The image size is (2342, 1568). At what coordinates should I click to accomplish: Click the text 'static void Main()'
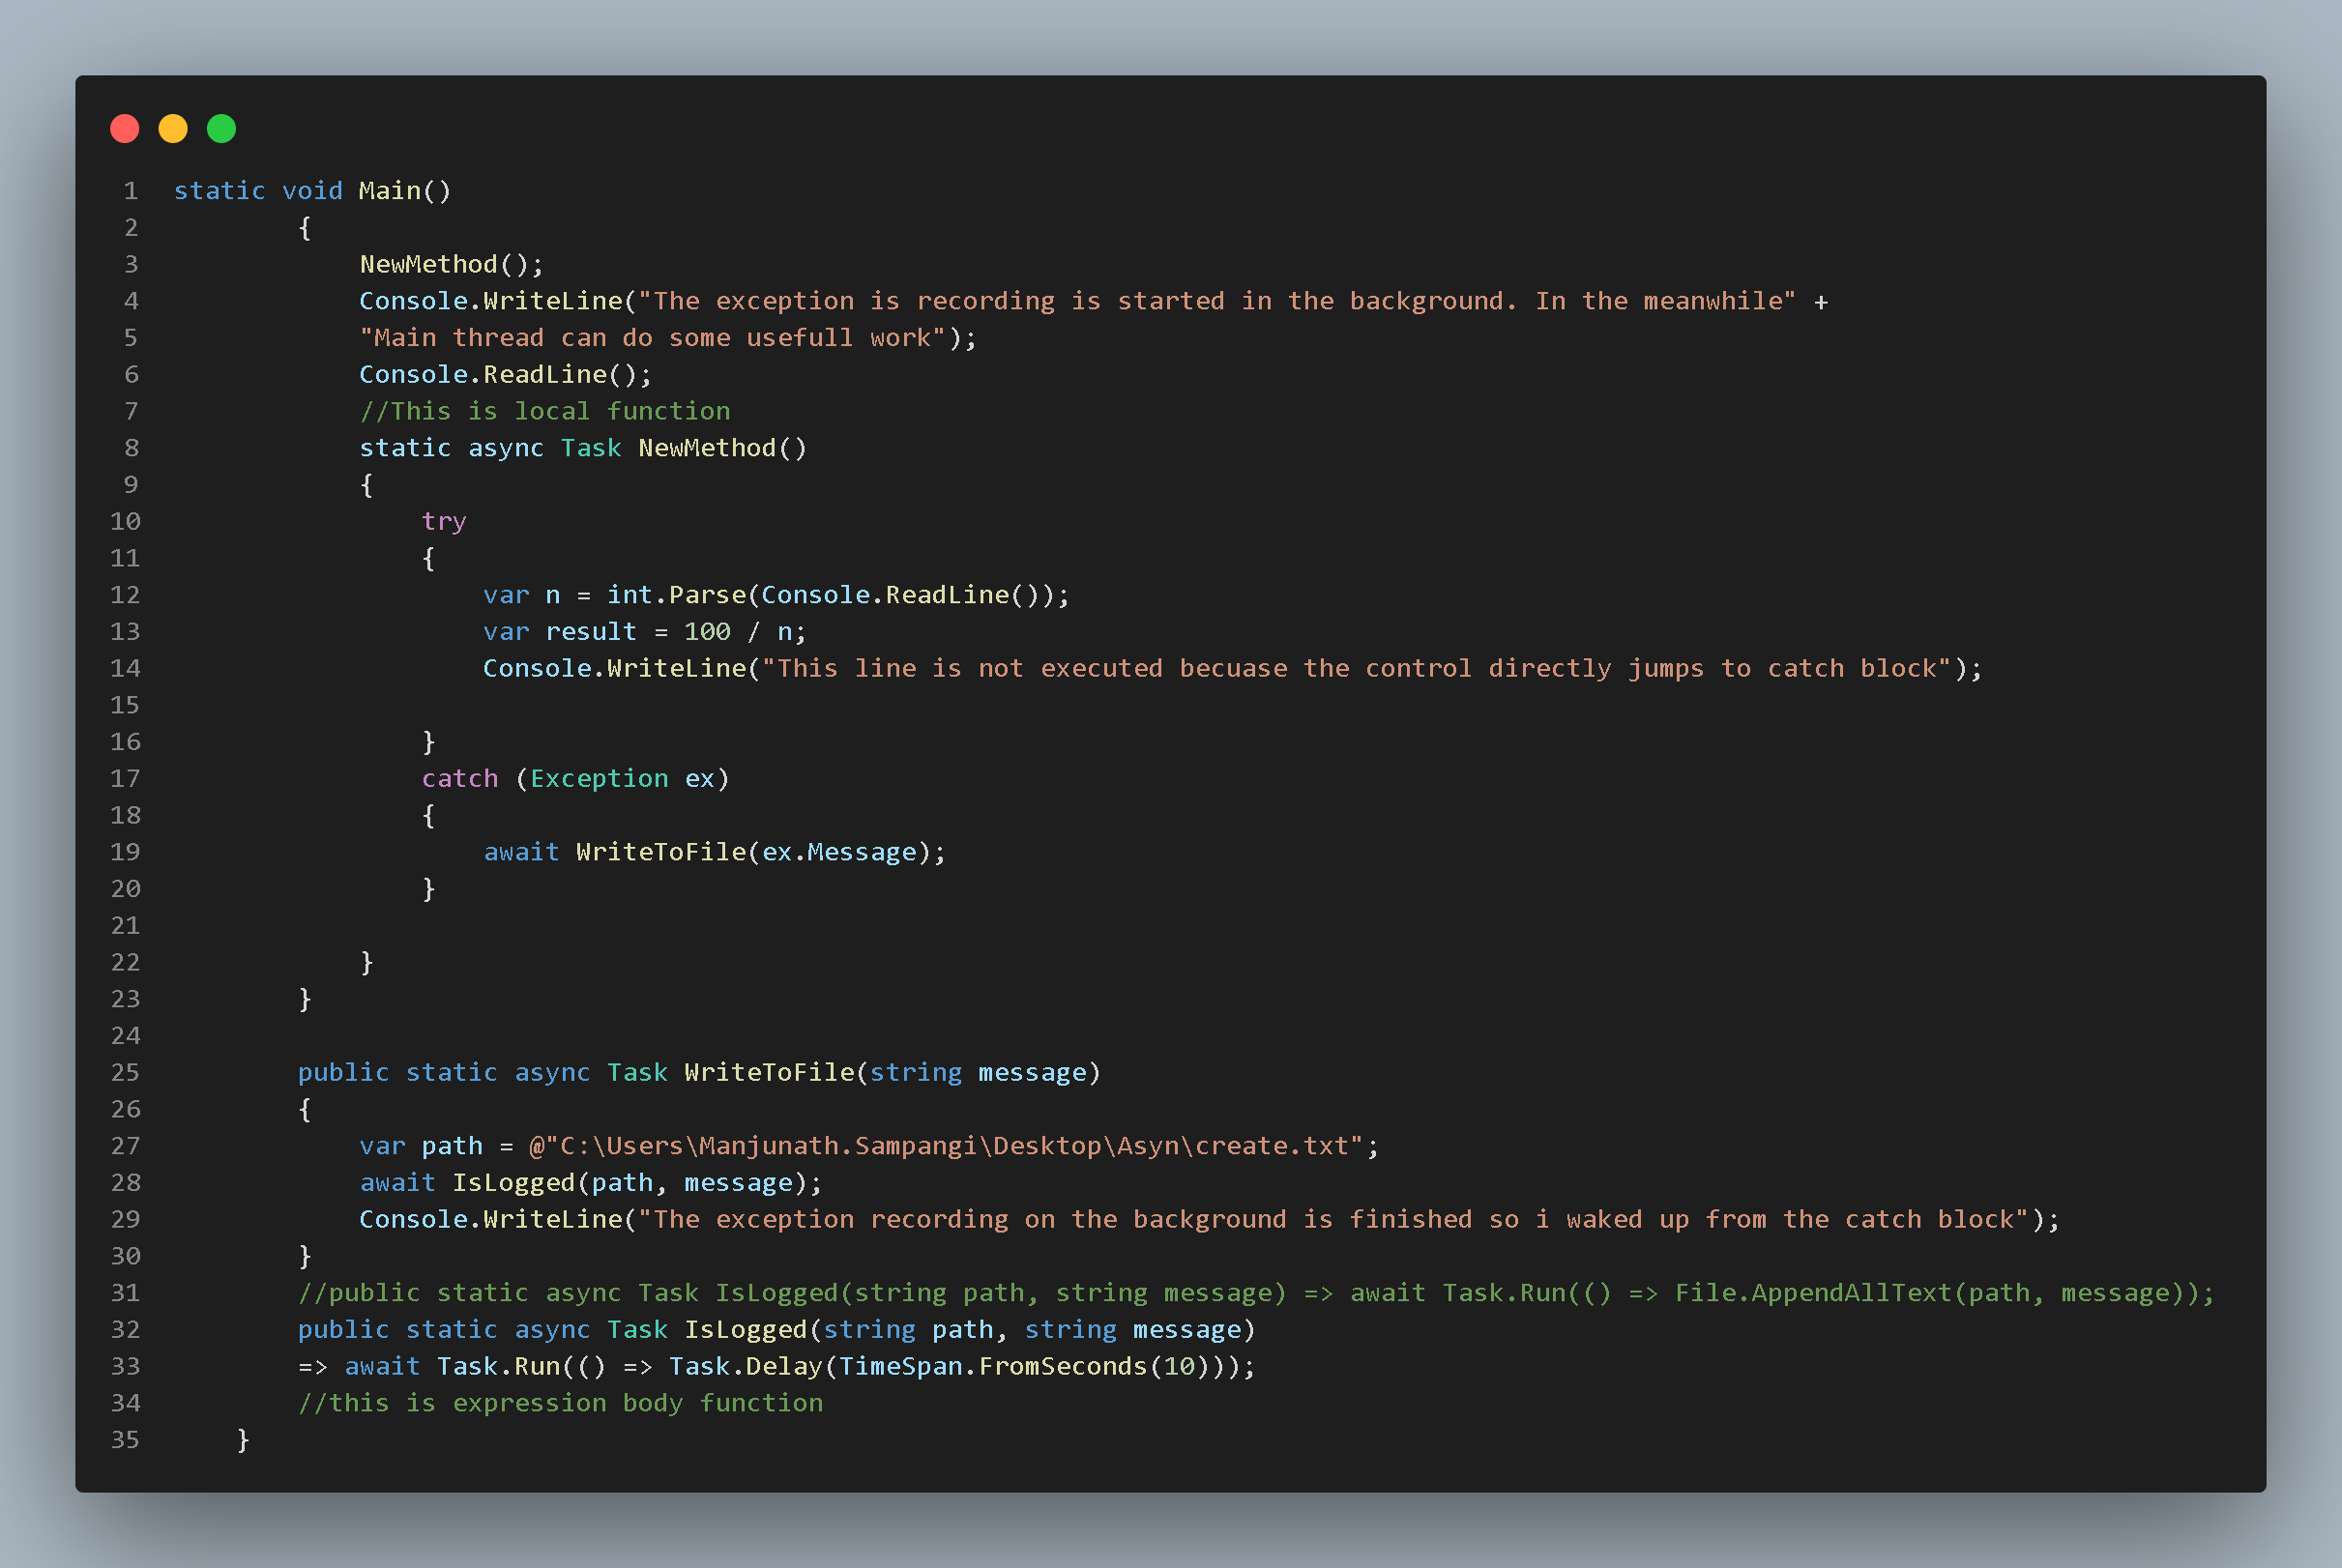313,191
